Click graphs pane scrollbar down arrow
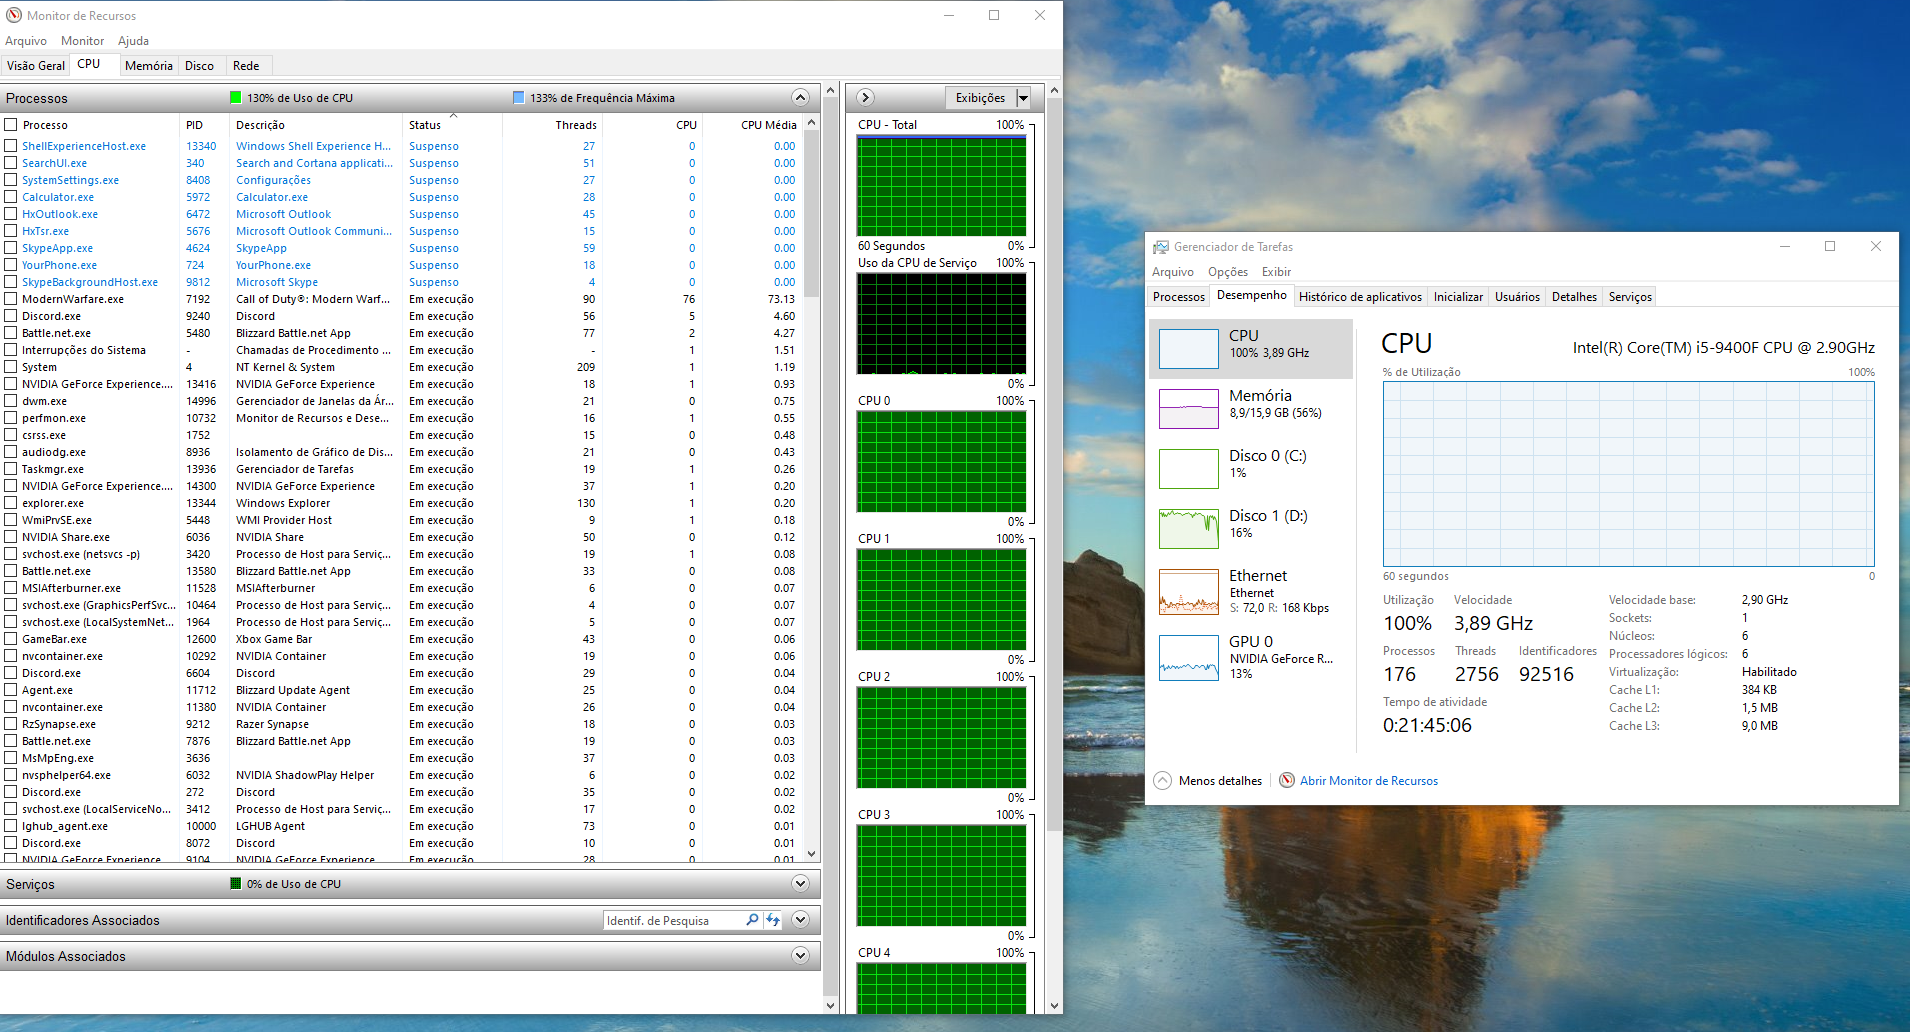1910x1032 pixels. tap(1054, 1005)
